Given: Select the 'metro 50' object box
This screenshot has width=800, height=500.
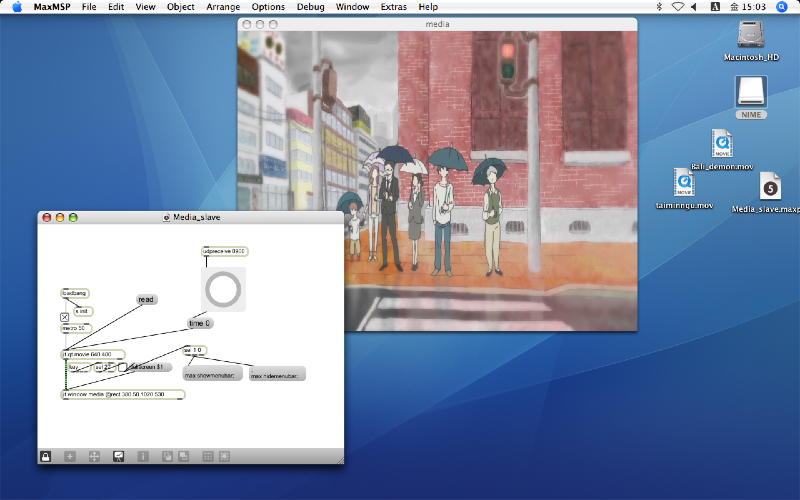Looking at the screenshot, I should [x=76, y=329].
